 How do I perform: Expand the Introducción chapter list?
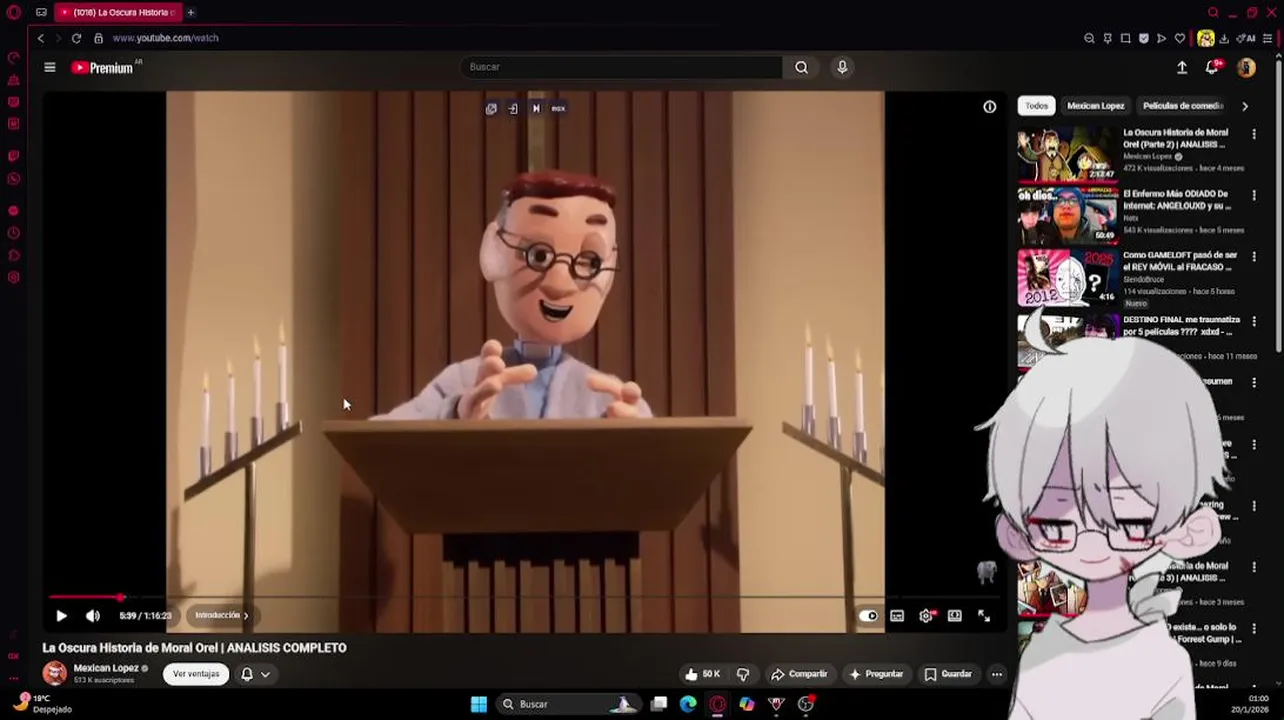[x=221, y=616]
